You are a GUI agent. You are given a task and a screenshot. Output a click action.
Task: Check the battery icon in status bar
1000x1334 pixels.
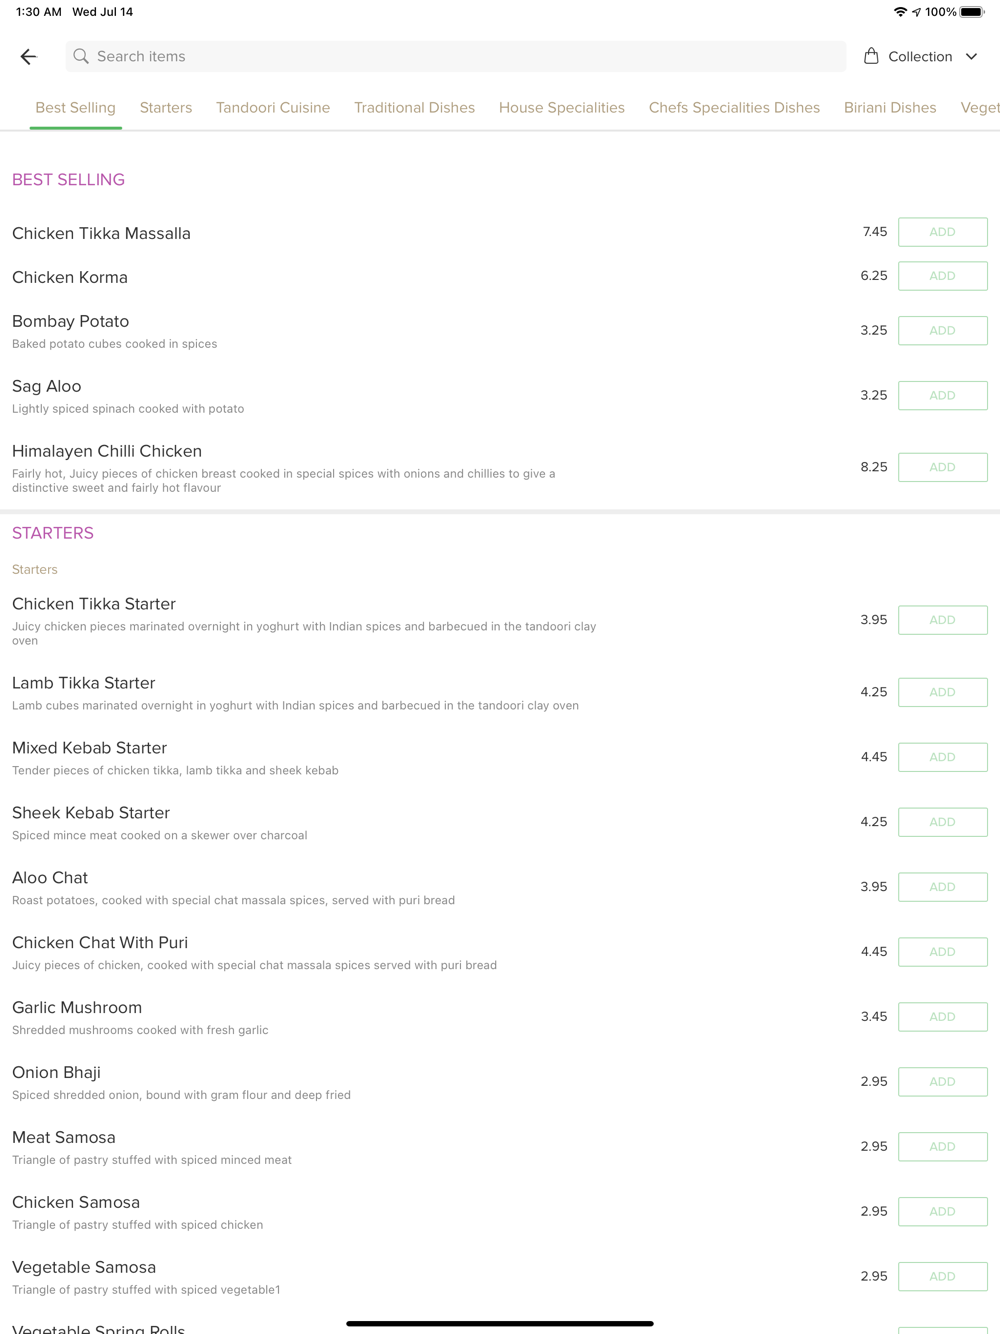tap(973, 12)
